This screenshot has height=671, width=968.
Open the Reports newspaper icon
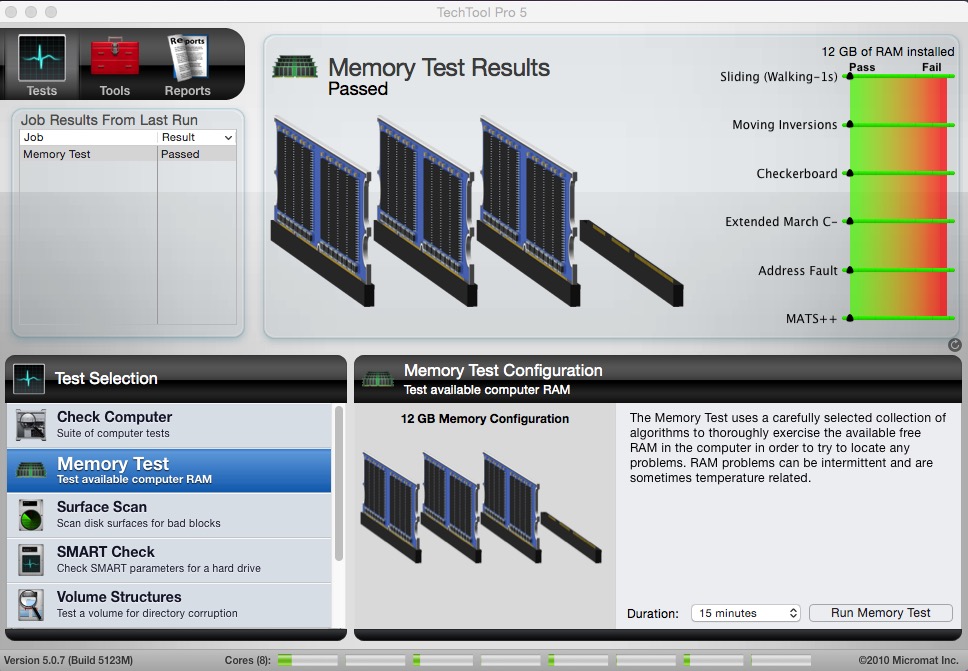(188, 58)
